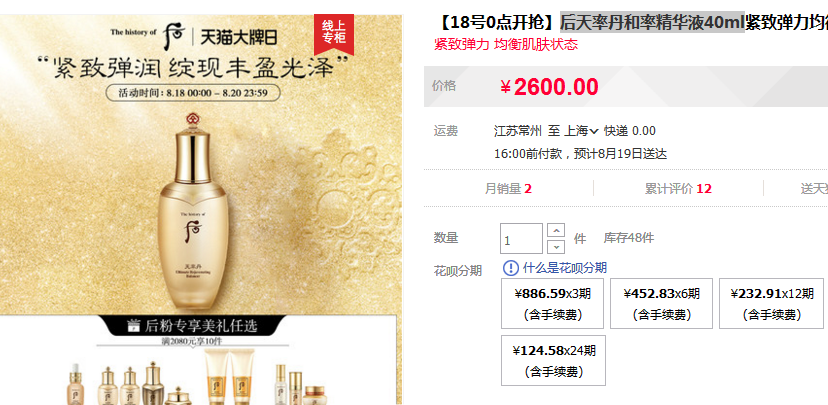828x405 pixels.
Task: Open the 上海 destination dropdown
Action: (x=581, y=131)
